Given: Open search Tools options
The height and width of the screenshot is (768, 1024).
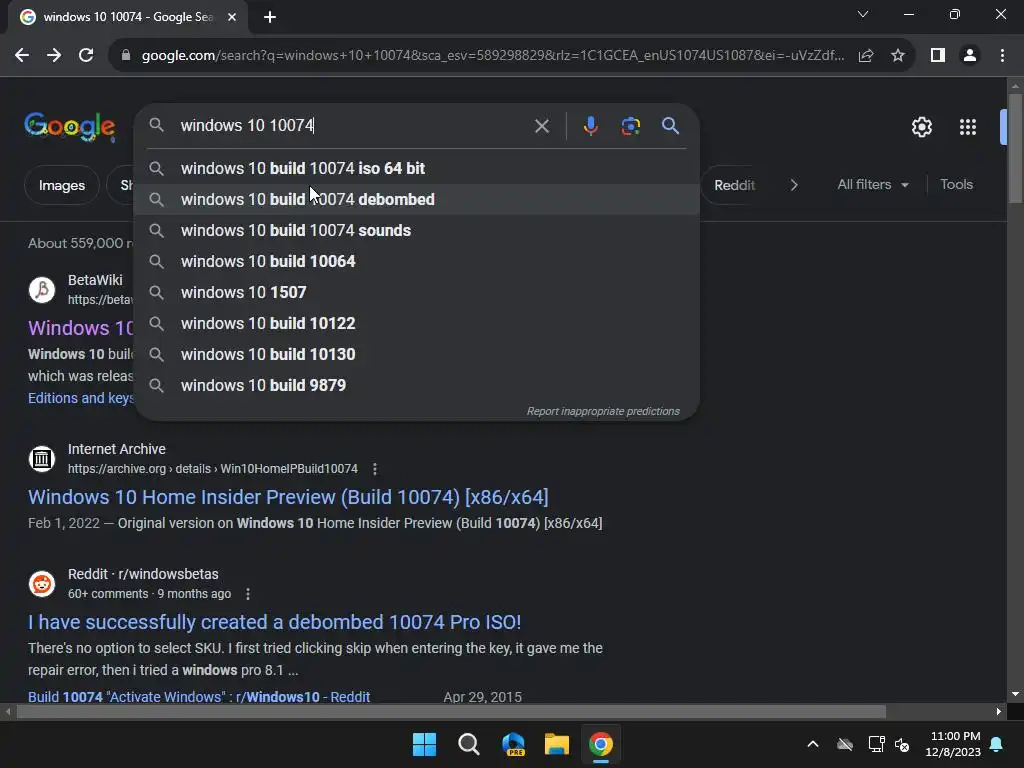Looking at the screenshot, I should 956,185.
